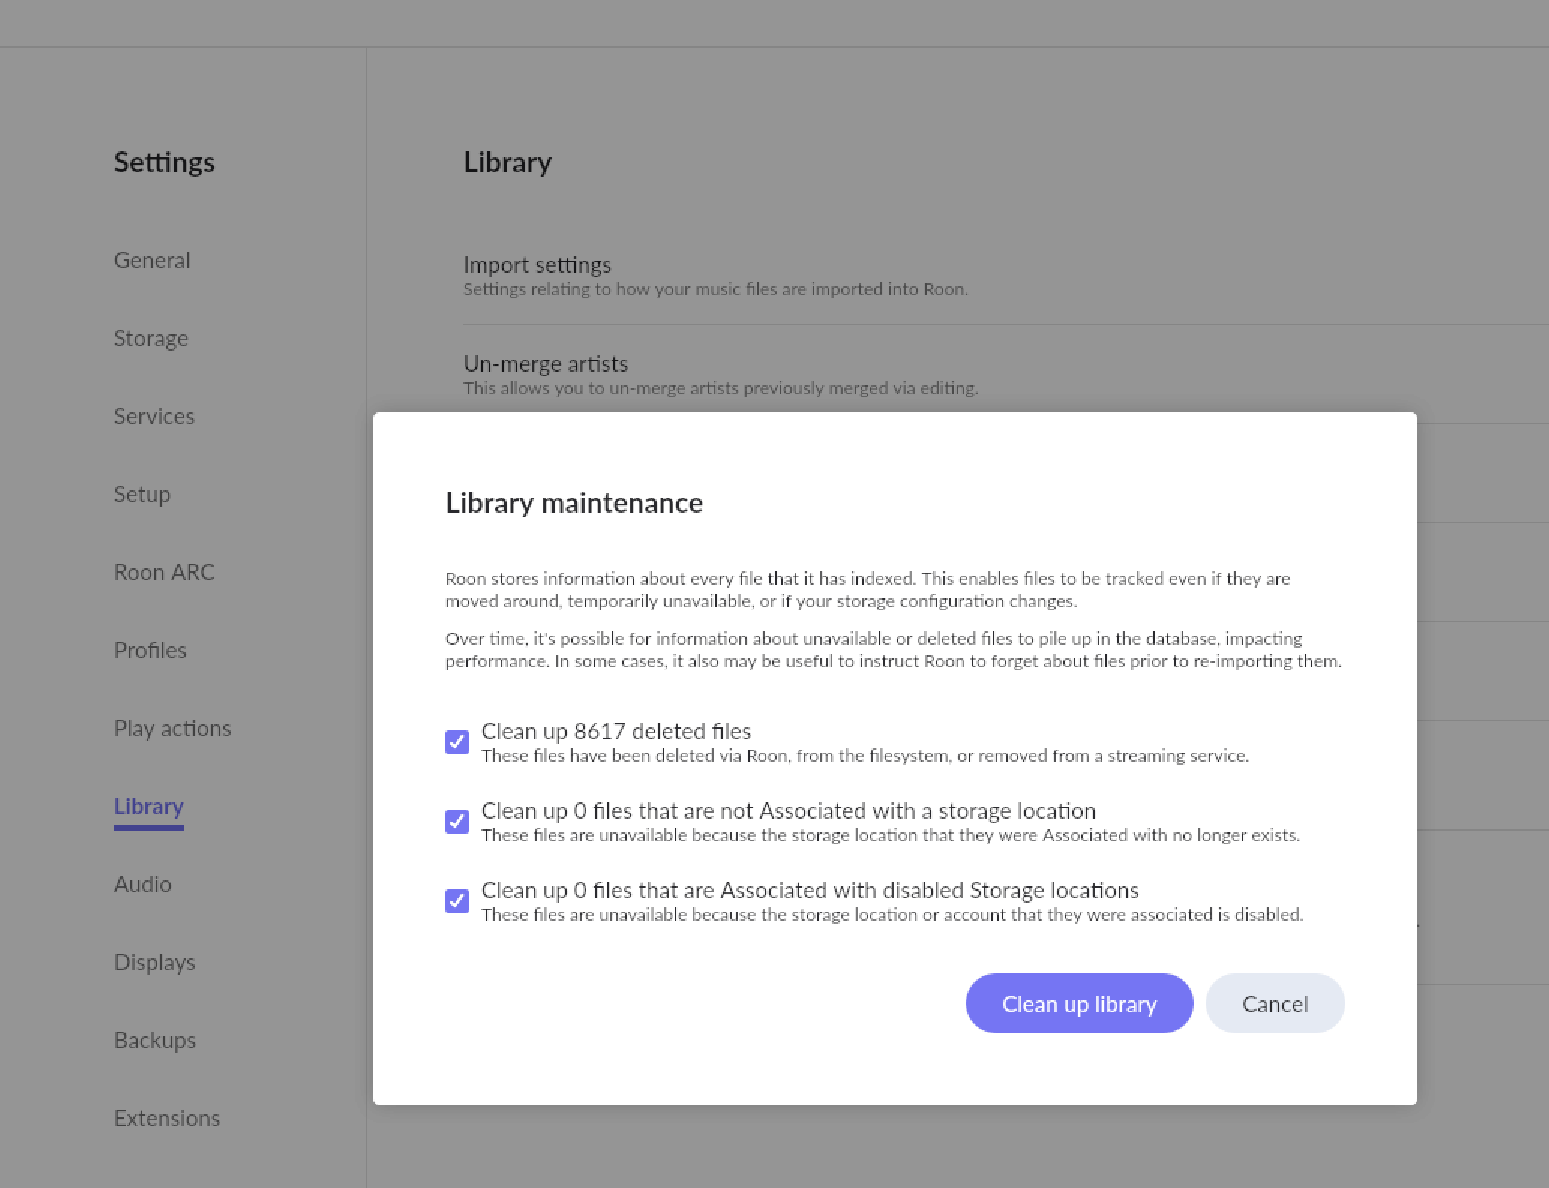1549x1188 pixels.
Task: Click the Library maintenance dialog title
Action: point(574,503)
